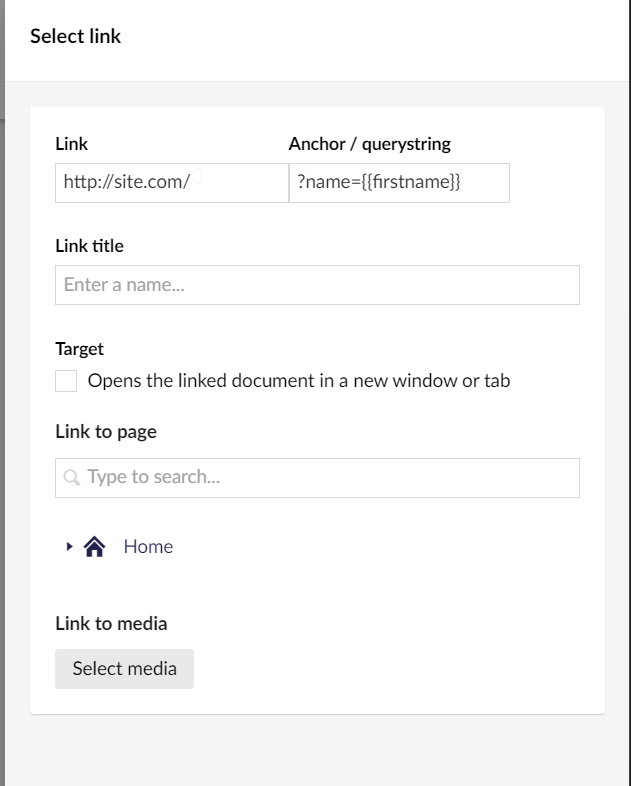The height and width of the screenshot is (786, 631).
Task: Click the 'Opens the linked document' label text
Action: (299, 381)
